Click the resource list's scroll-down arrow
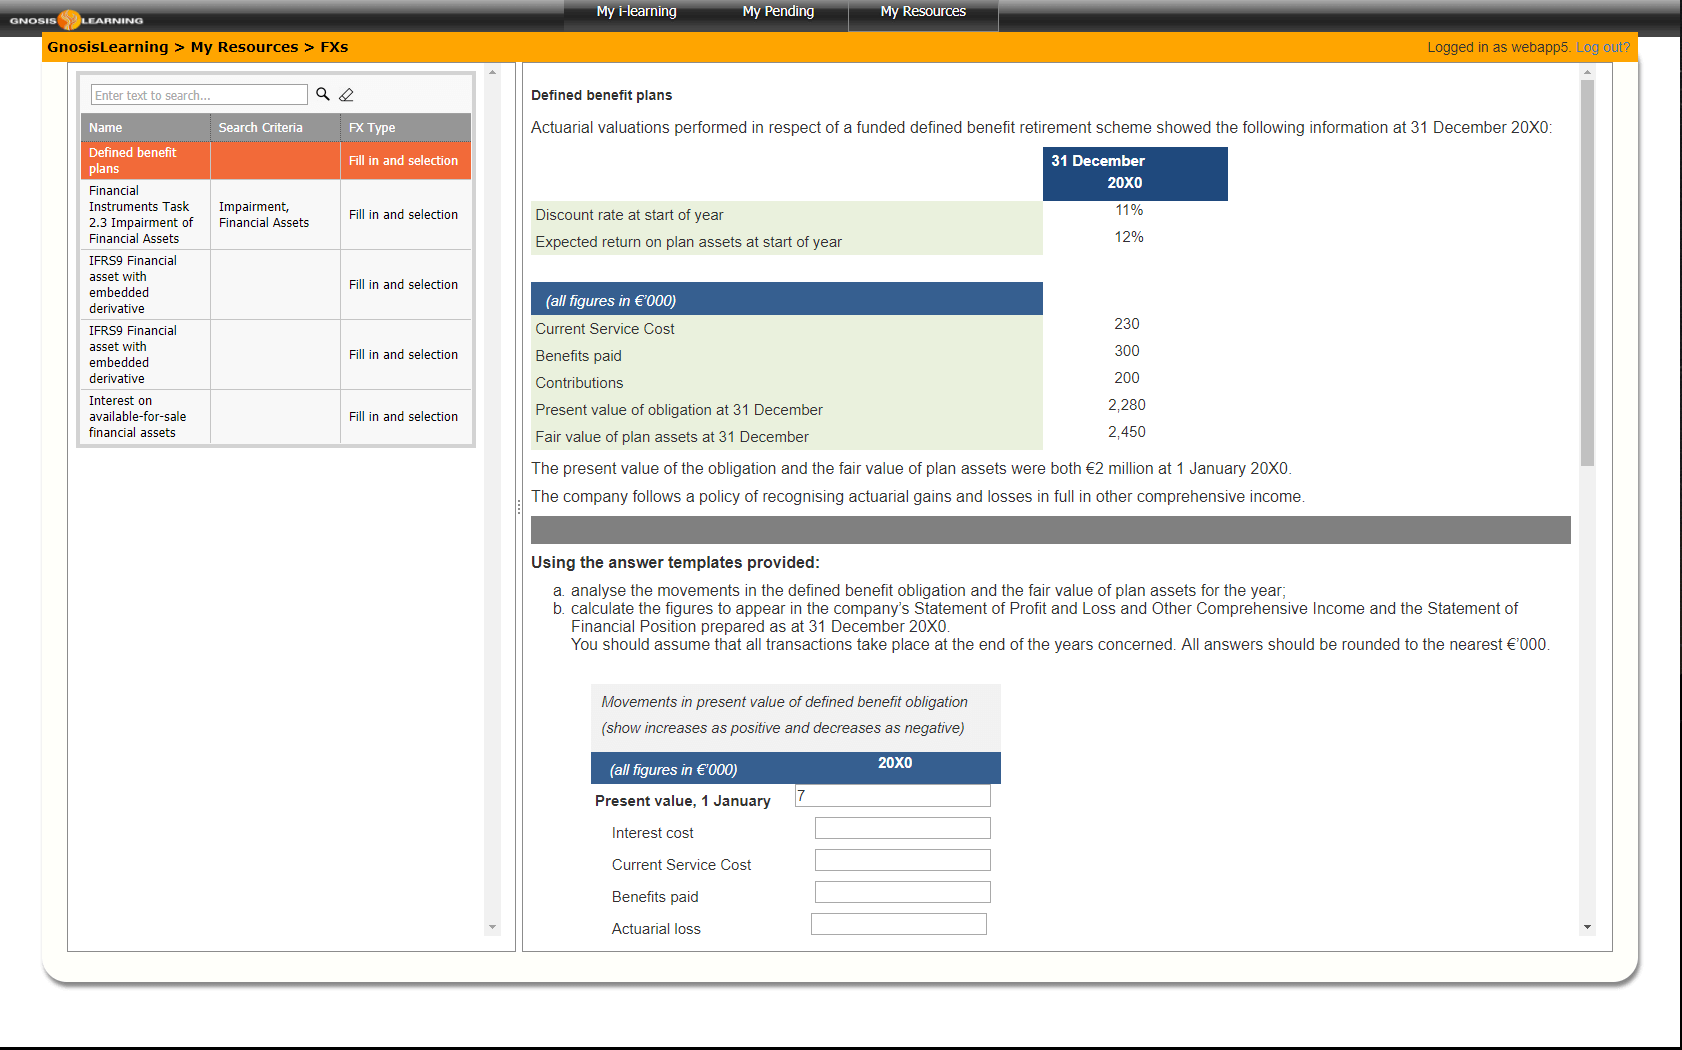Image resolution: width=1682 pixels, height=1050 pixels. click(492, 927)
